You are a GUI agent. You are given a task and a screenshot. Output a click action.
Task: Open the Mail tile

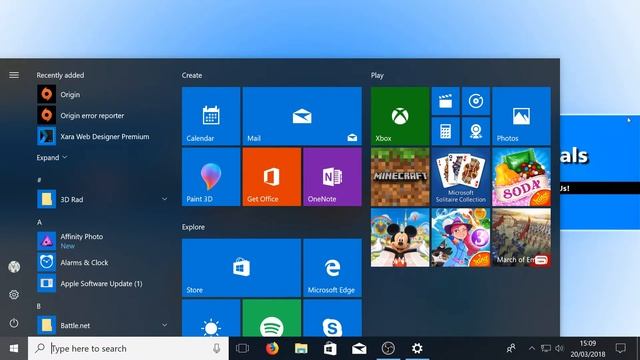(302, 116)
